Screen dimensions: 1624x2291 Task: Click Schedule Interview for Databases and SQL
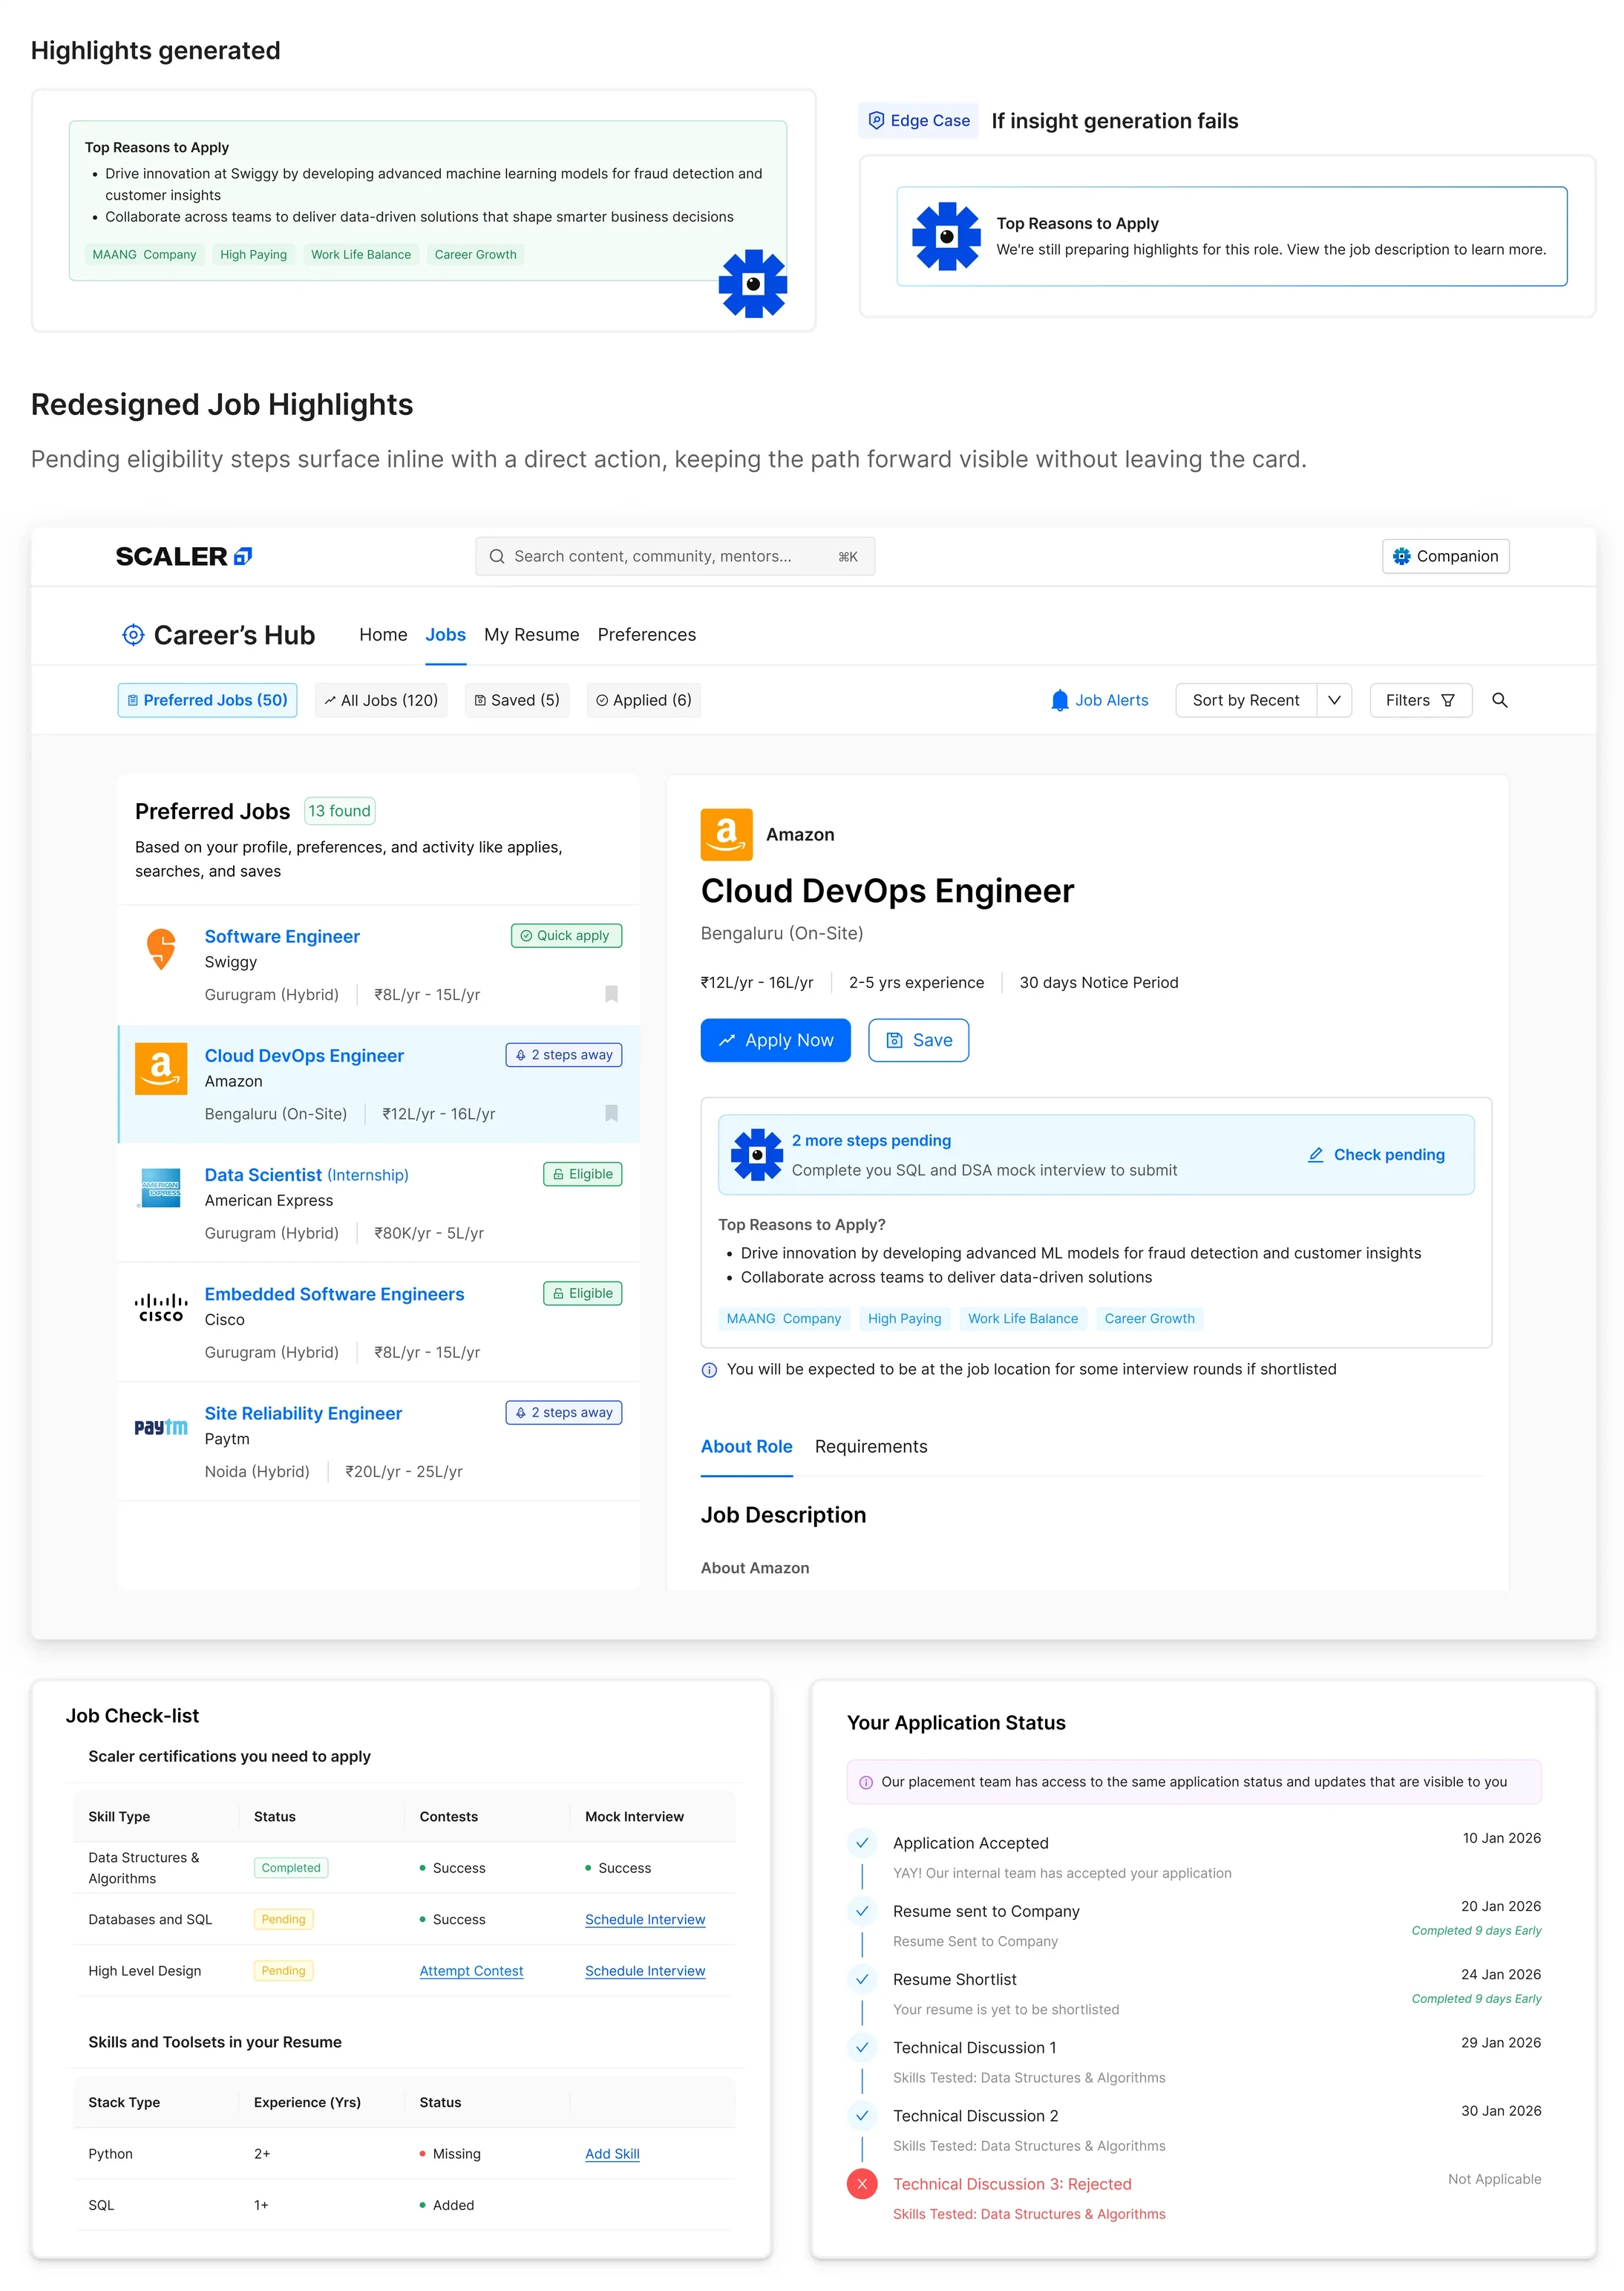[645, 1919]
